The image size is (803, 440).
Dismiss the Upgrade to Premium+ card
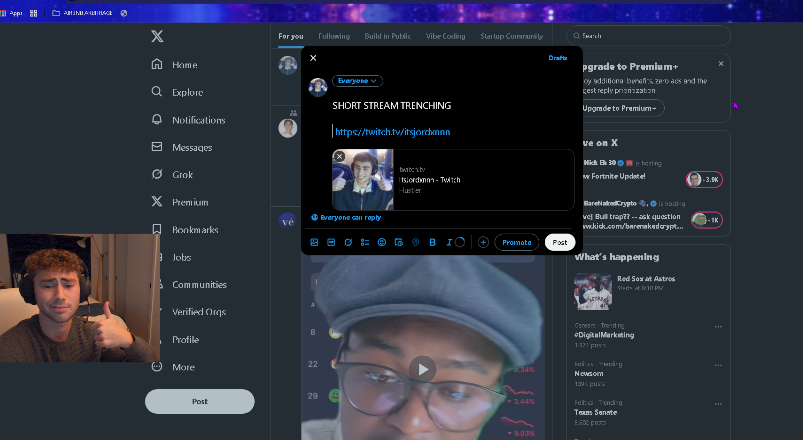click(721, 64)
